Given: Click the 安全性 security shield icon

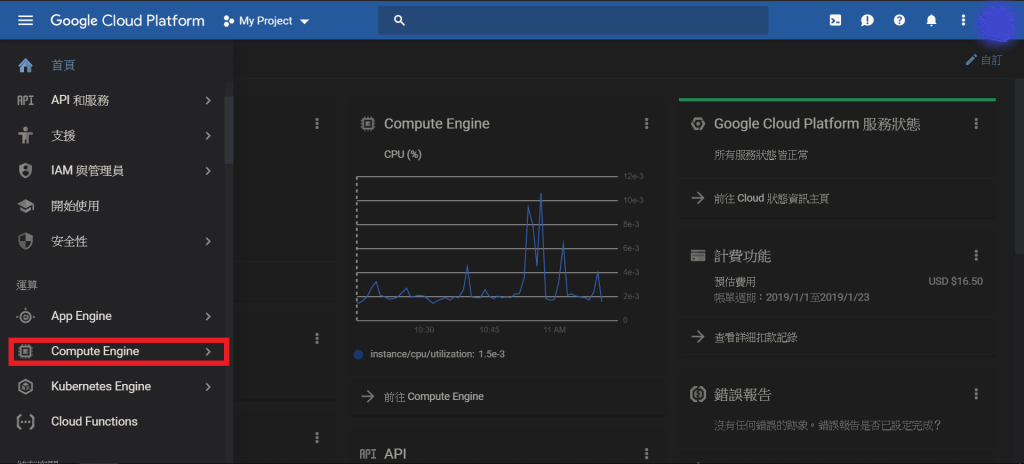Looking at the screenshot, I should 25,241.
